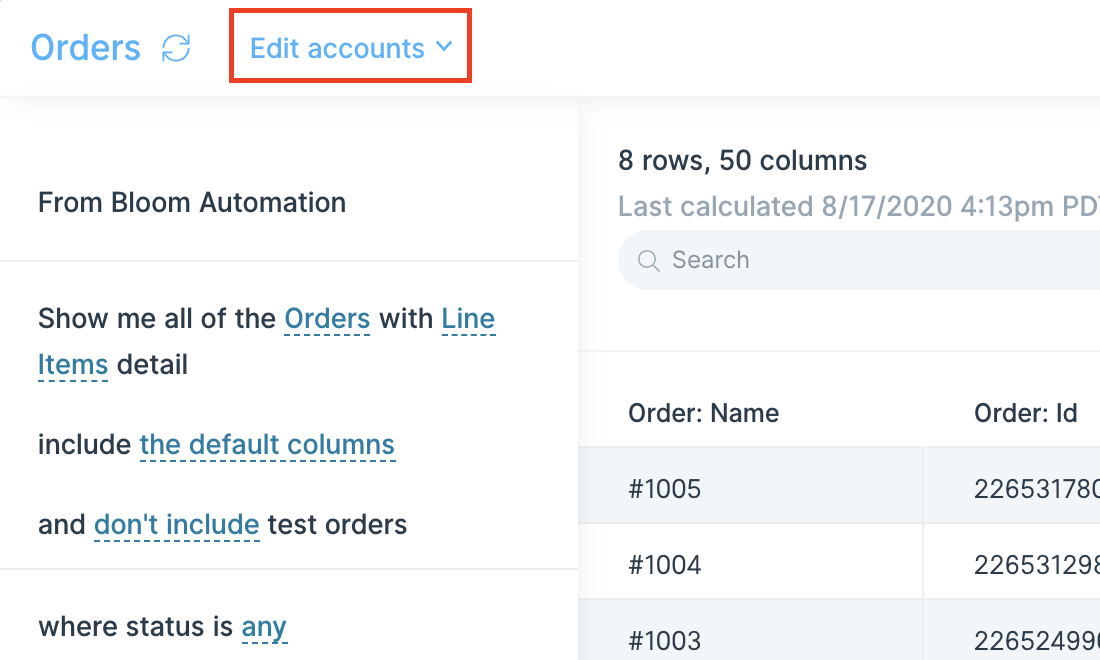Select order #1003 cell
1100x660 pixels.
[x=751, y=630]
